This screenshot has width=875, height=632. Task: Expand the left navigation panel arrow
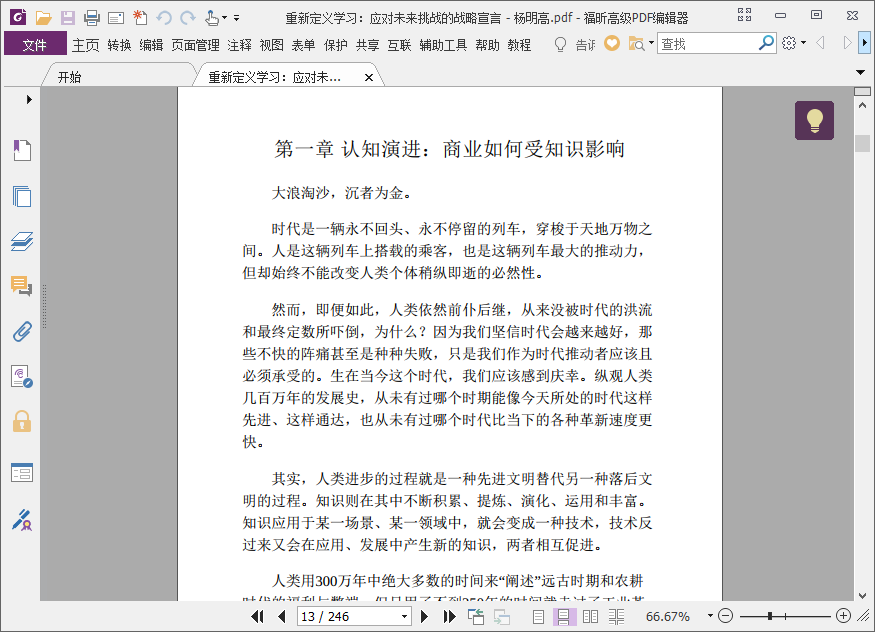click(29, 99)
